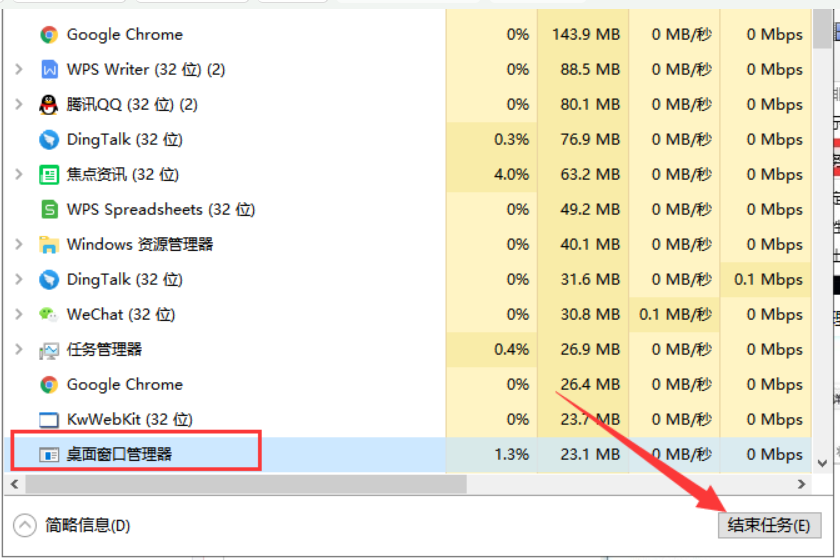Viewport: 840px width, 560px height.
Task: Click the 23.1 MB memory value
Action: 590,455
